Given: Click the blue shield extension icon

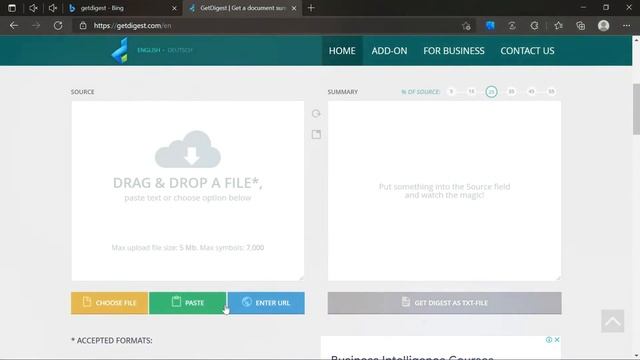Looking at the screenshot, I should (x=490, y=26).
